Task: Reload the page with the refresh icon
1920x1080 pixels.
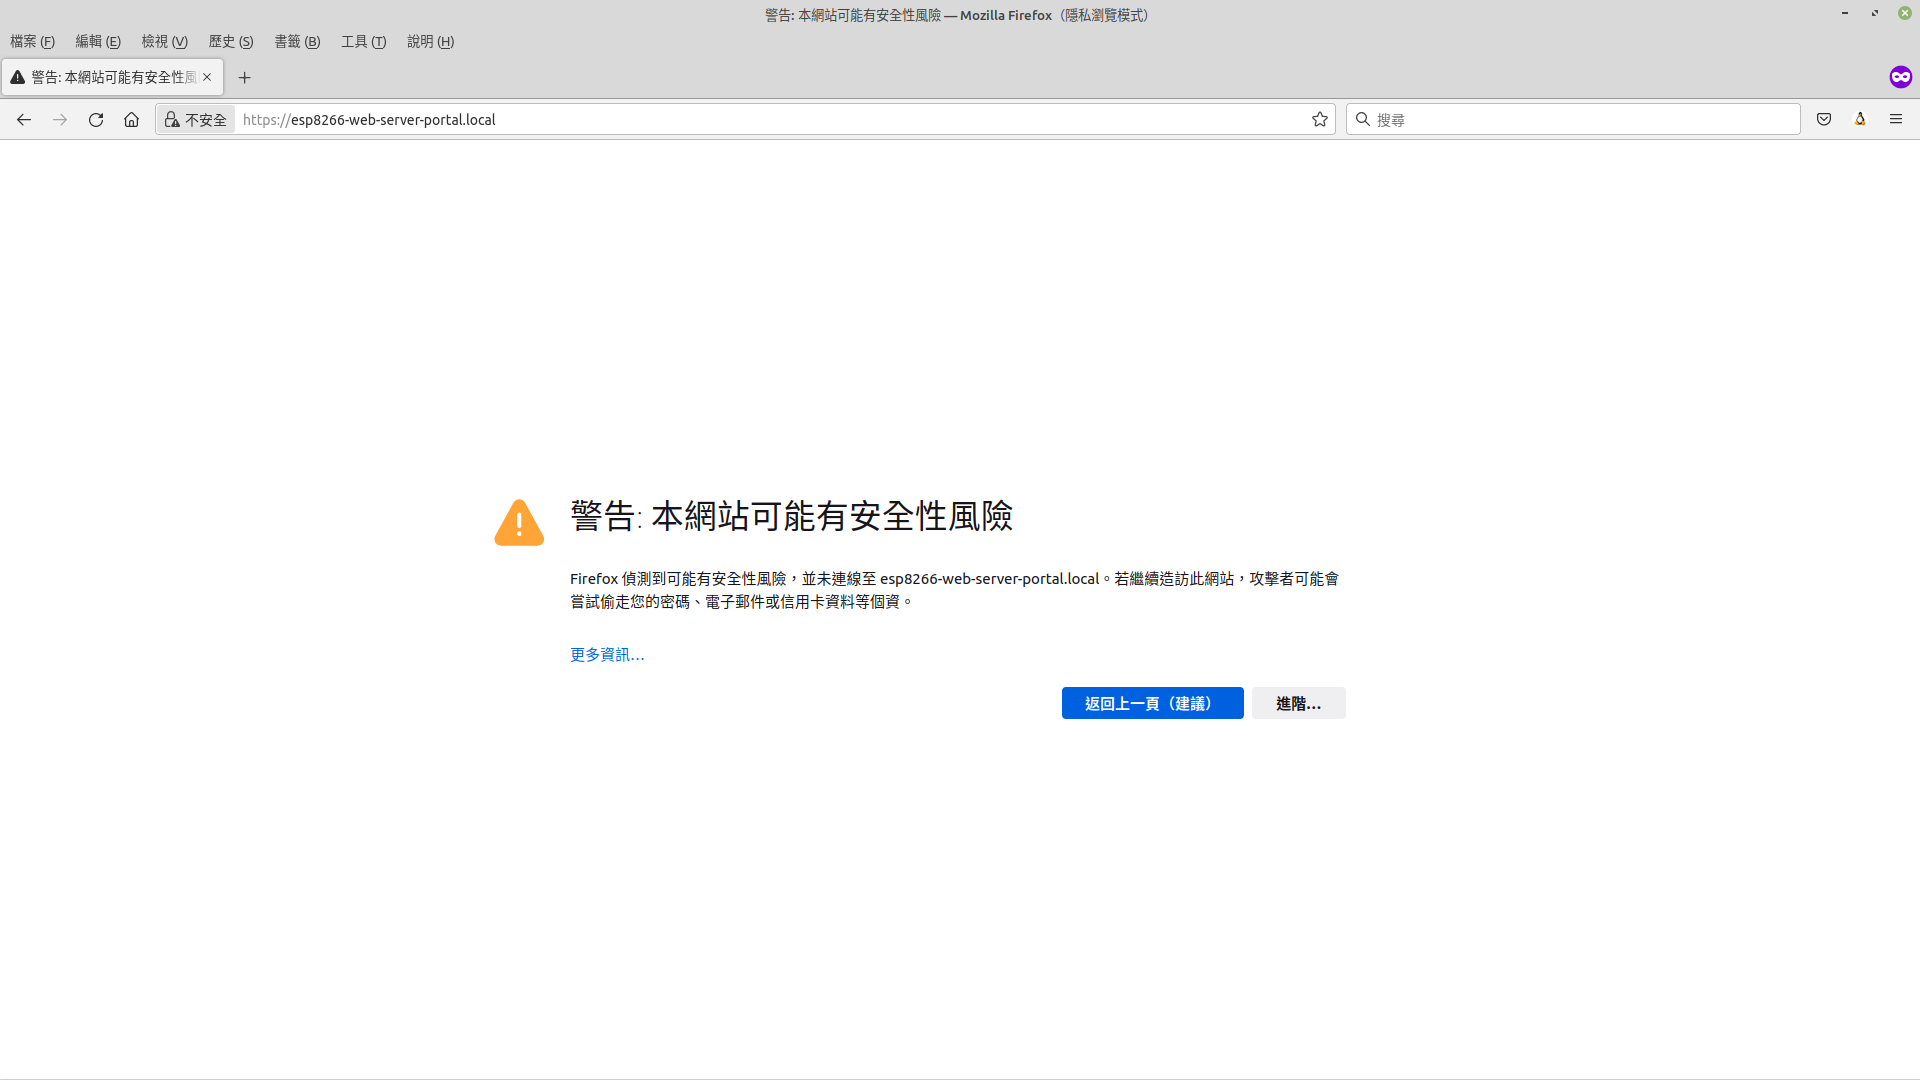Action: [96, 119]
